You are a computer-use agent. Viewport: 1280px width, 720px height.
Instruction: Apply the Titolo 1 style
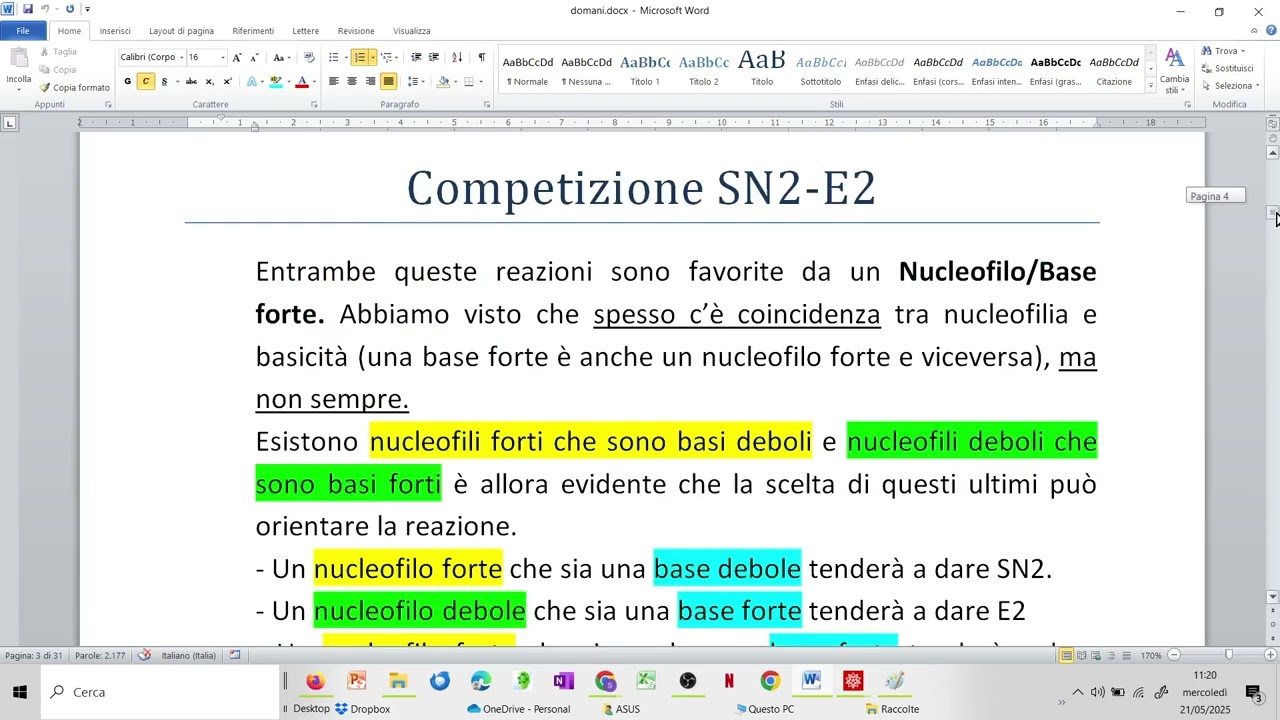pos(645,69)
